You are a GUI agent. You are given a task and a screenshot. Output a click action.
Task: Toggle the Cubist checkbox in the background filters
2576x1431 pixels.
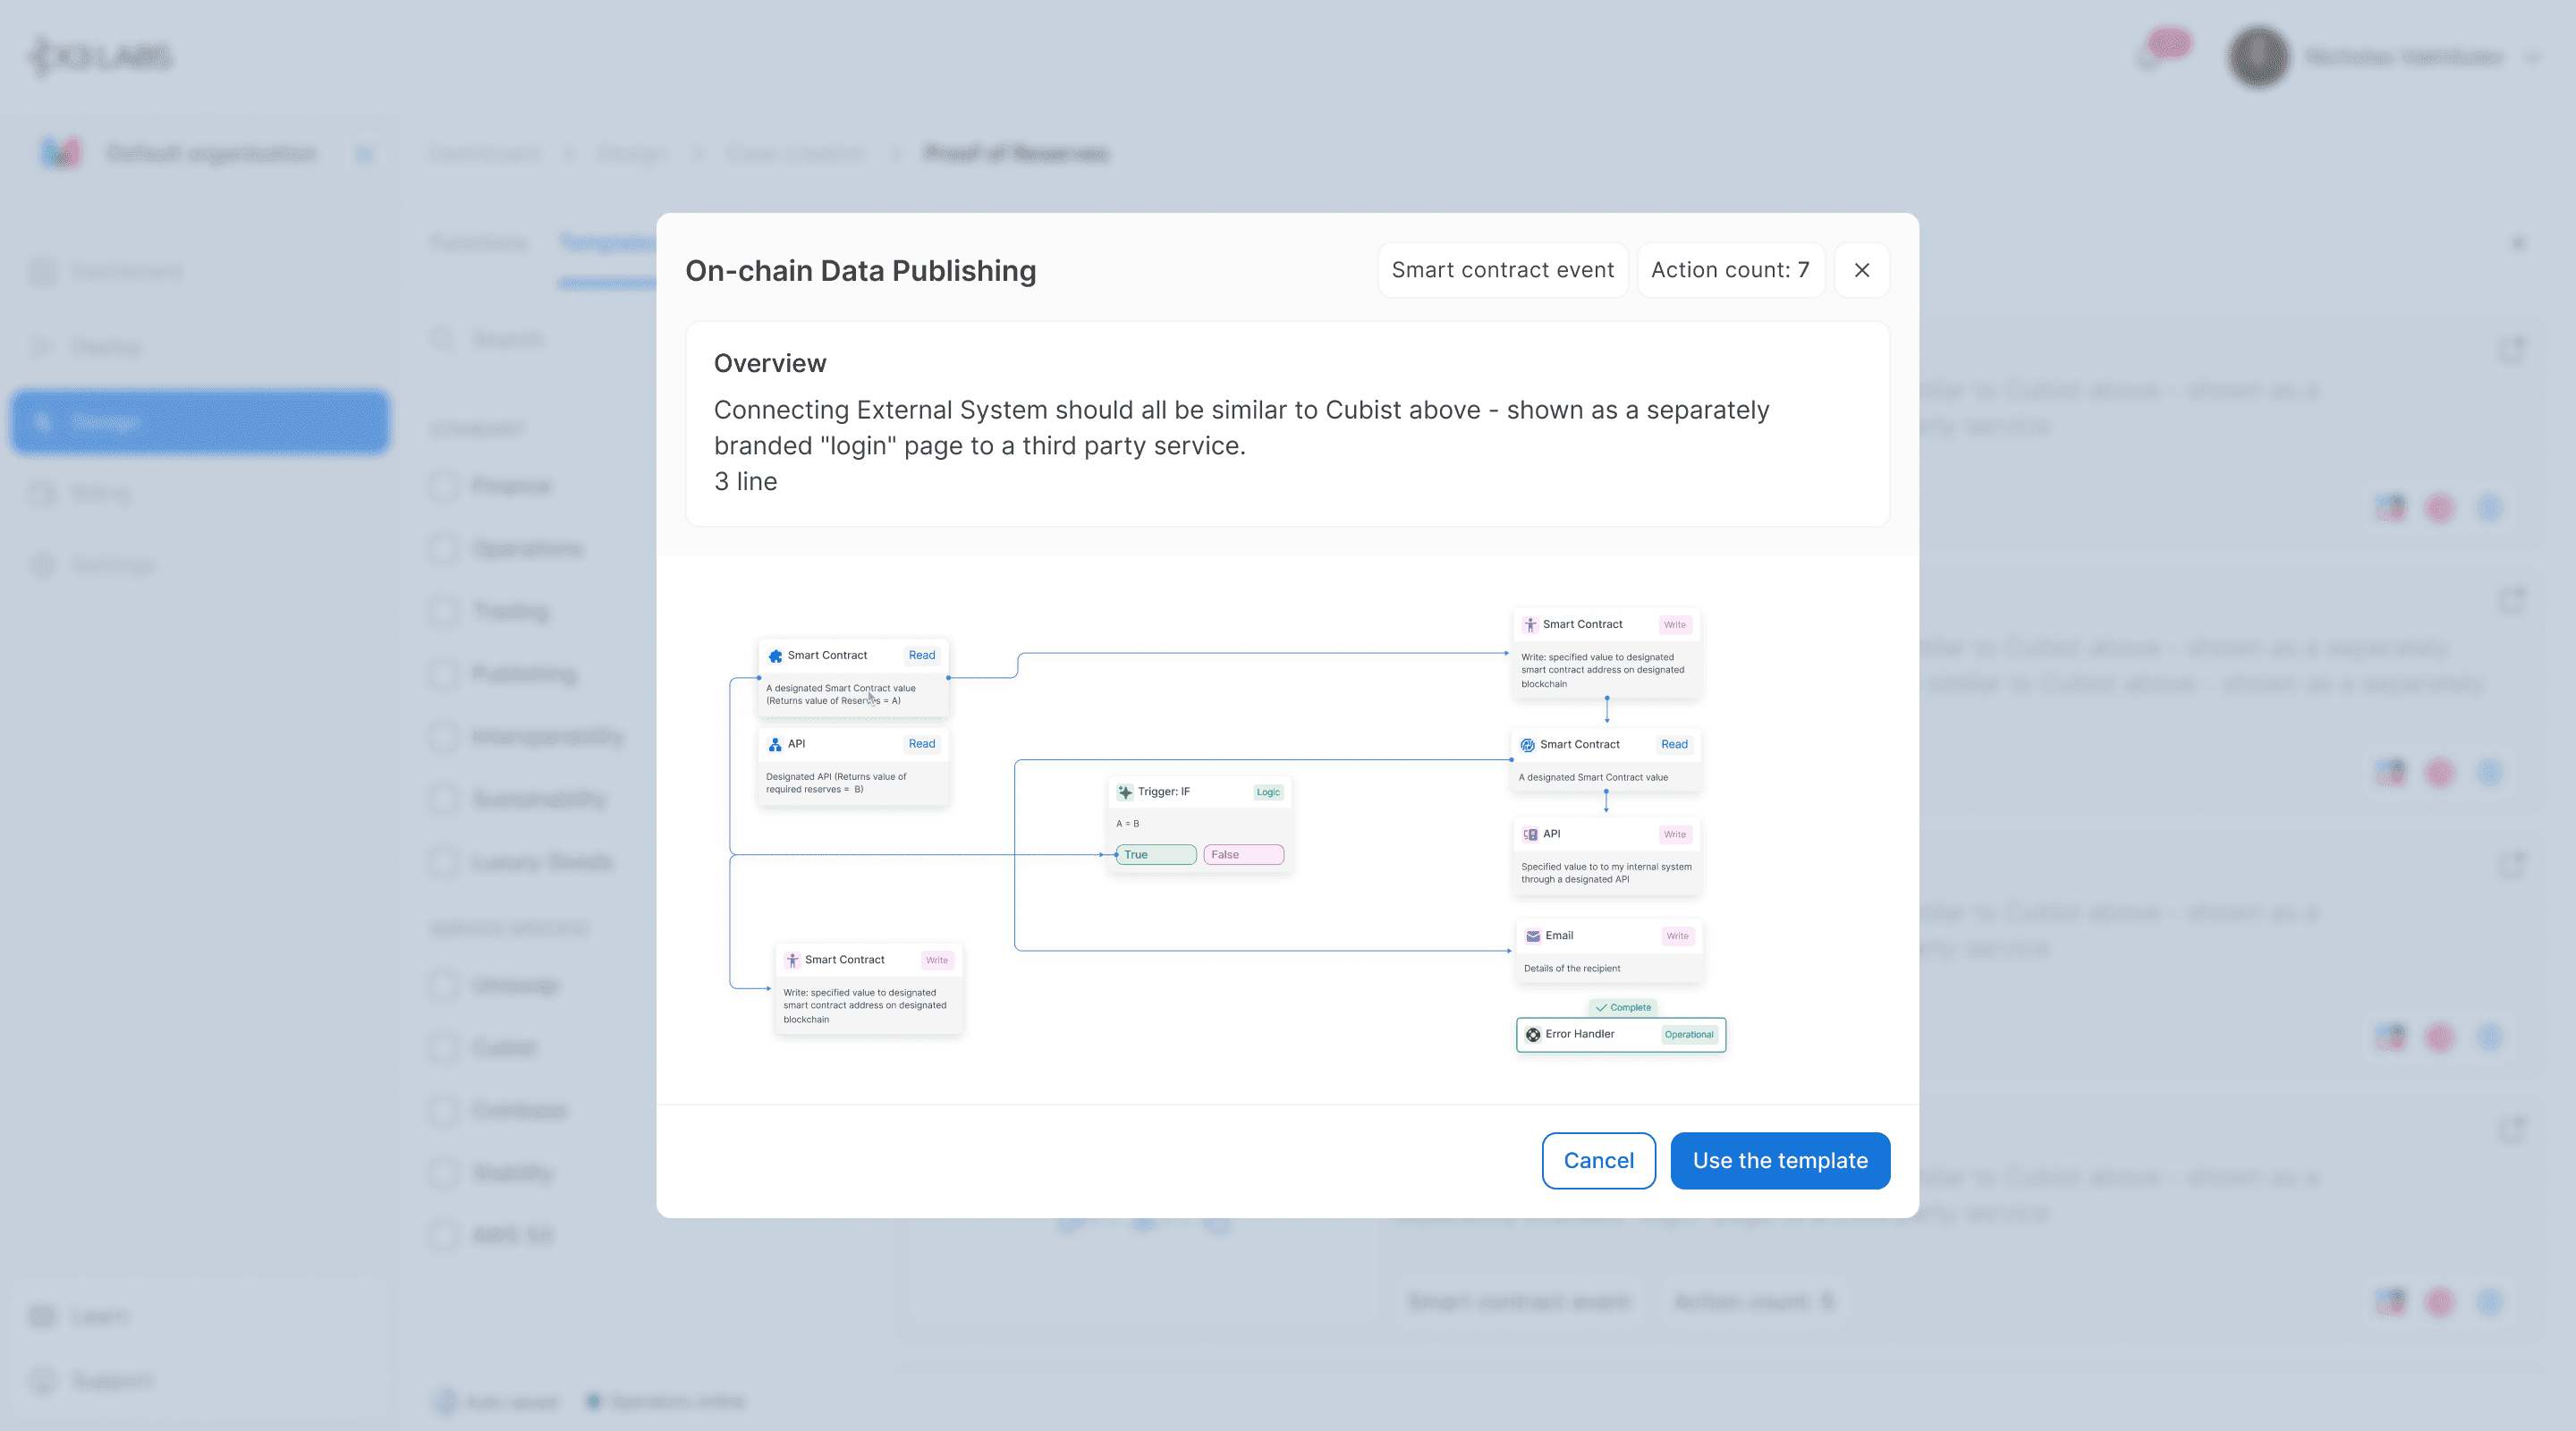coord(444,1048)
